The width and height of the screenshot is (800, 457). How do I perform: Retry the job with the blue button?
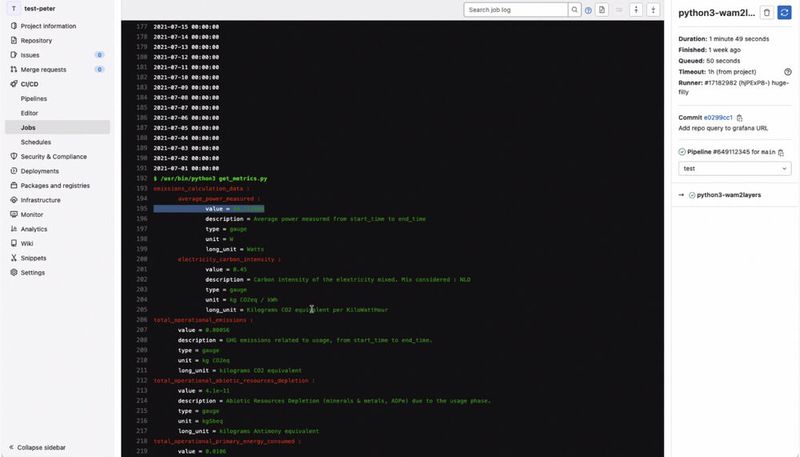784,13
